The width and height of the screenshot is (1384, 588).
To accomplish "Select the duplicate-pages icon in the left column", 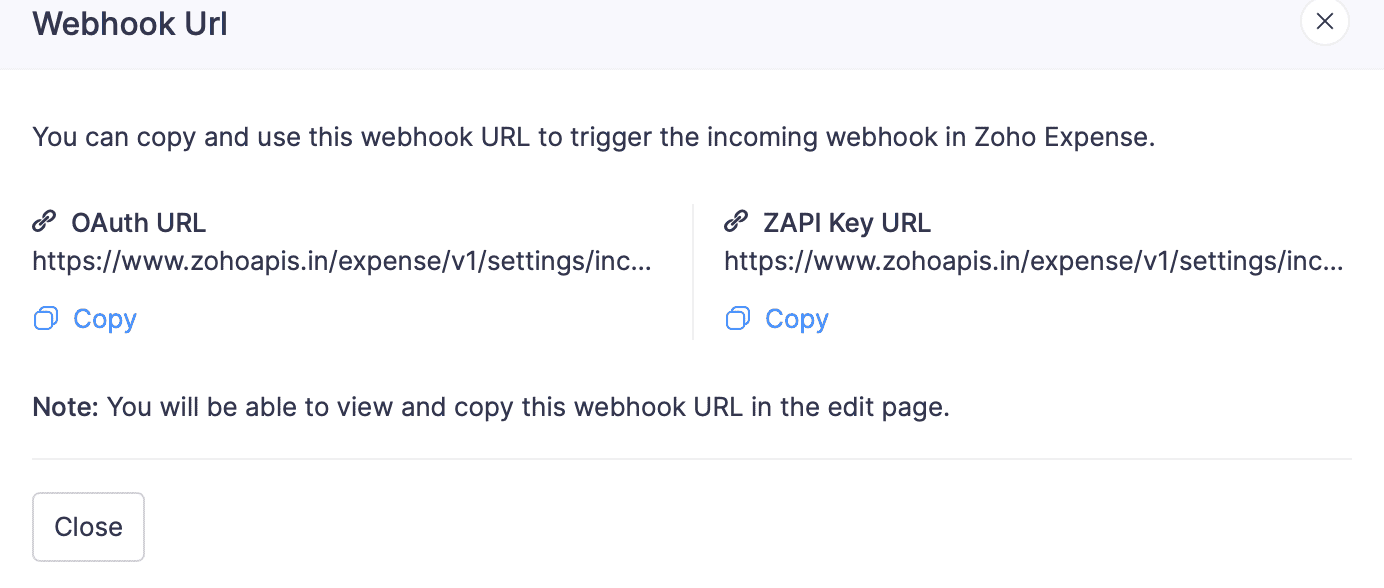I will point(45,317).
